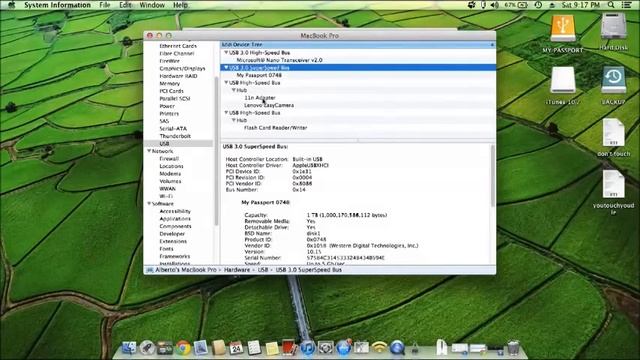Open the System Information menu
The image size is (640, 360).
57,5
